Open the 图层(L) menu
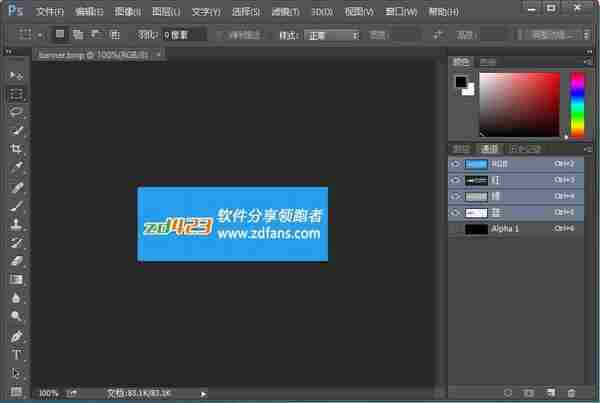The width and height of the screenshot is (600, 403). [x=166, y=12]
